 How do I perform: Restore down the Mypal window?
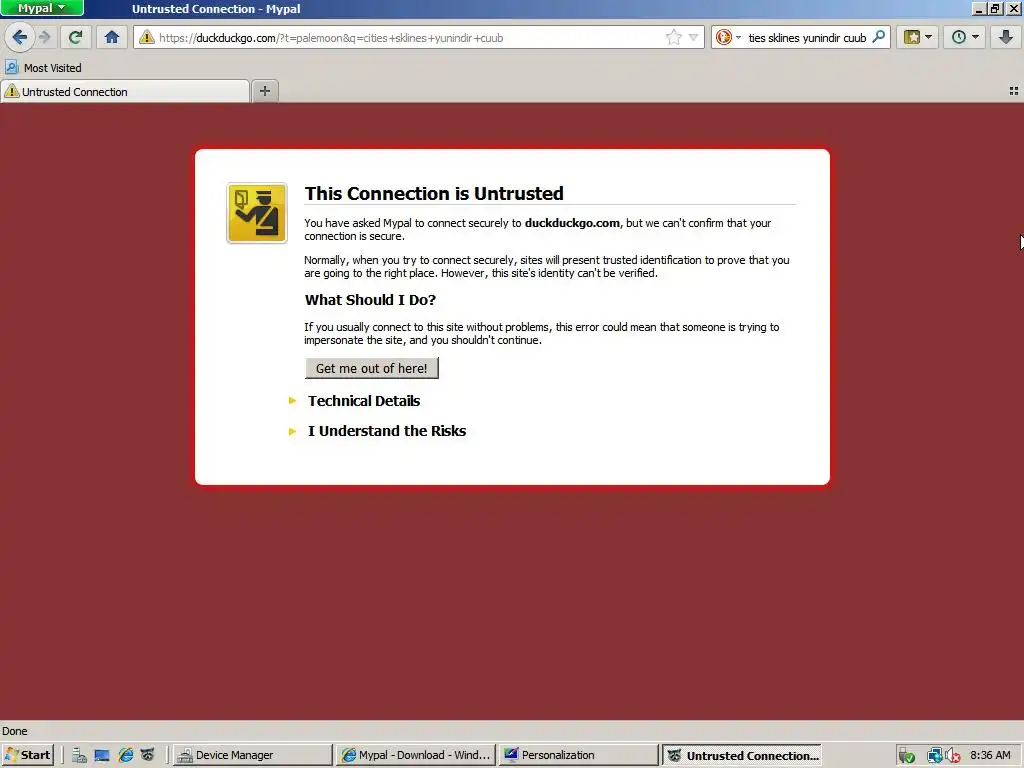click(x=995, y=8)
